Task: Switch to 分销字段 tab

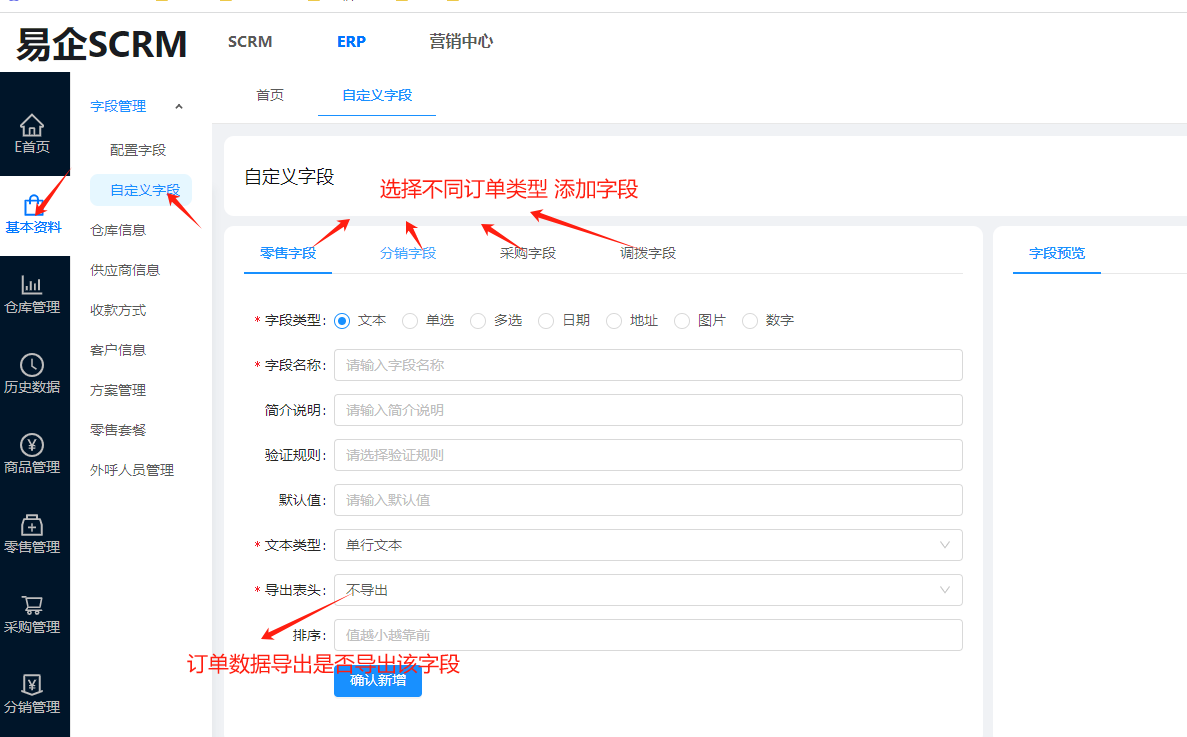Action: [x=408, y=253]
